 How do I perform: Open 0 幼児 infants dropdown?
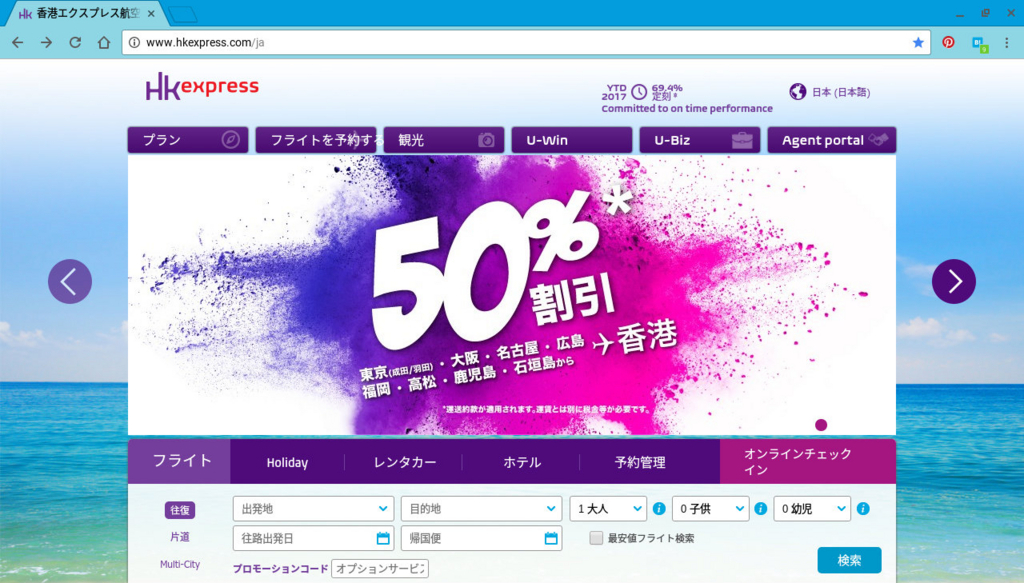(812, 509)
